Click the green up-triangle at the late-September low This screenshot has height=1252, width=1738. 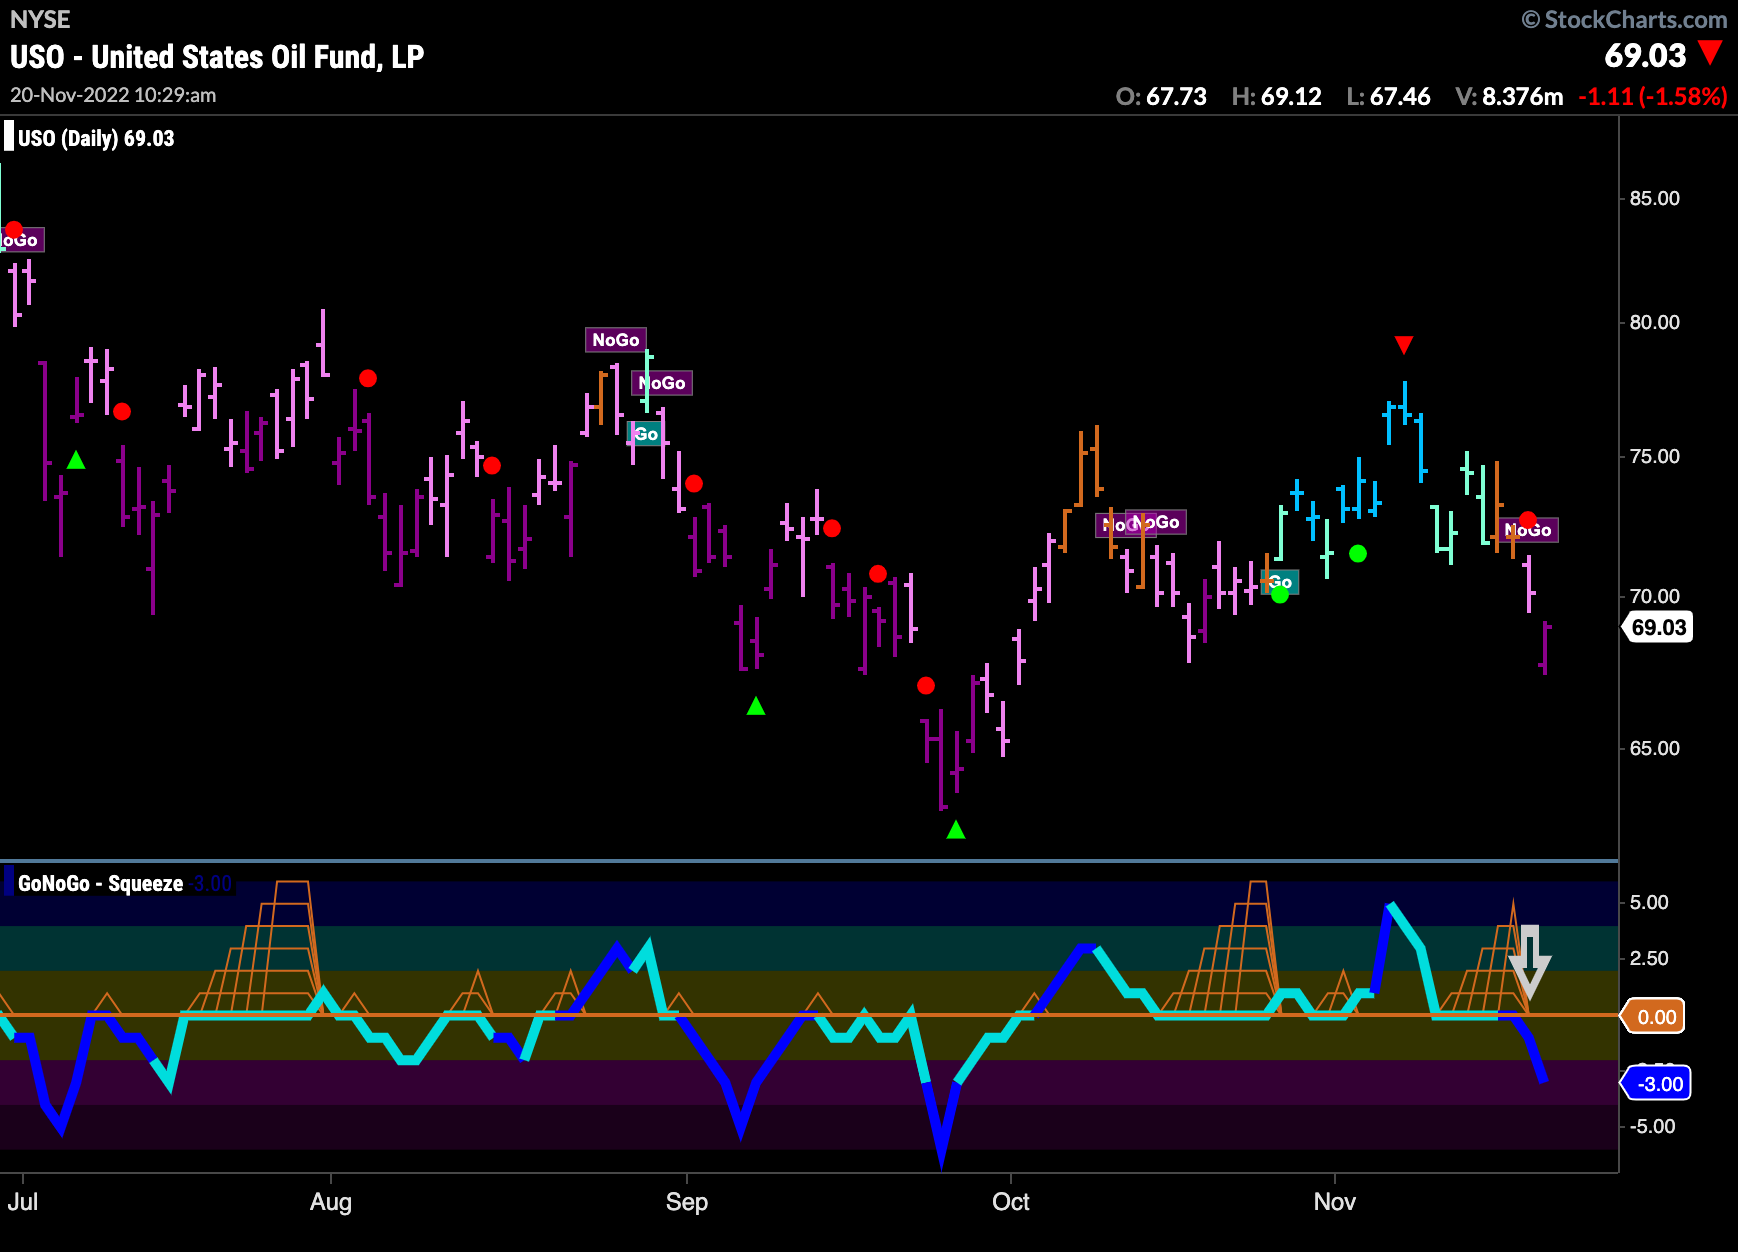point(956,829)
